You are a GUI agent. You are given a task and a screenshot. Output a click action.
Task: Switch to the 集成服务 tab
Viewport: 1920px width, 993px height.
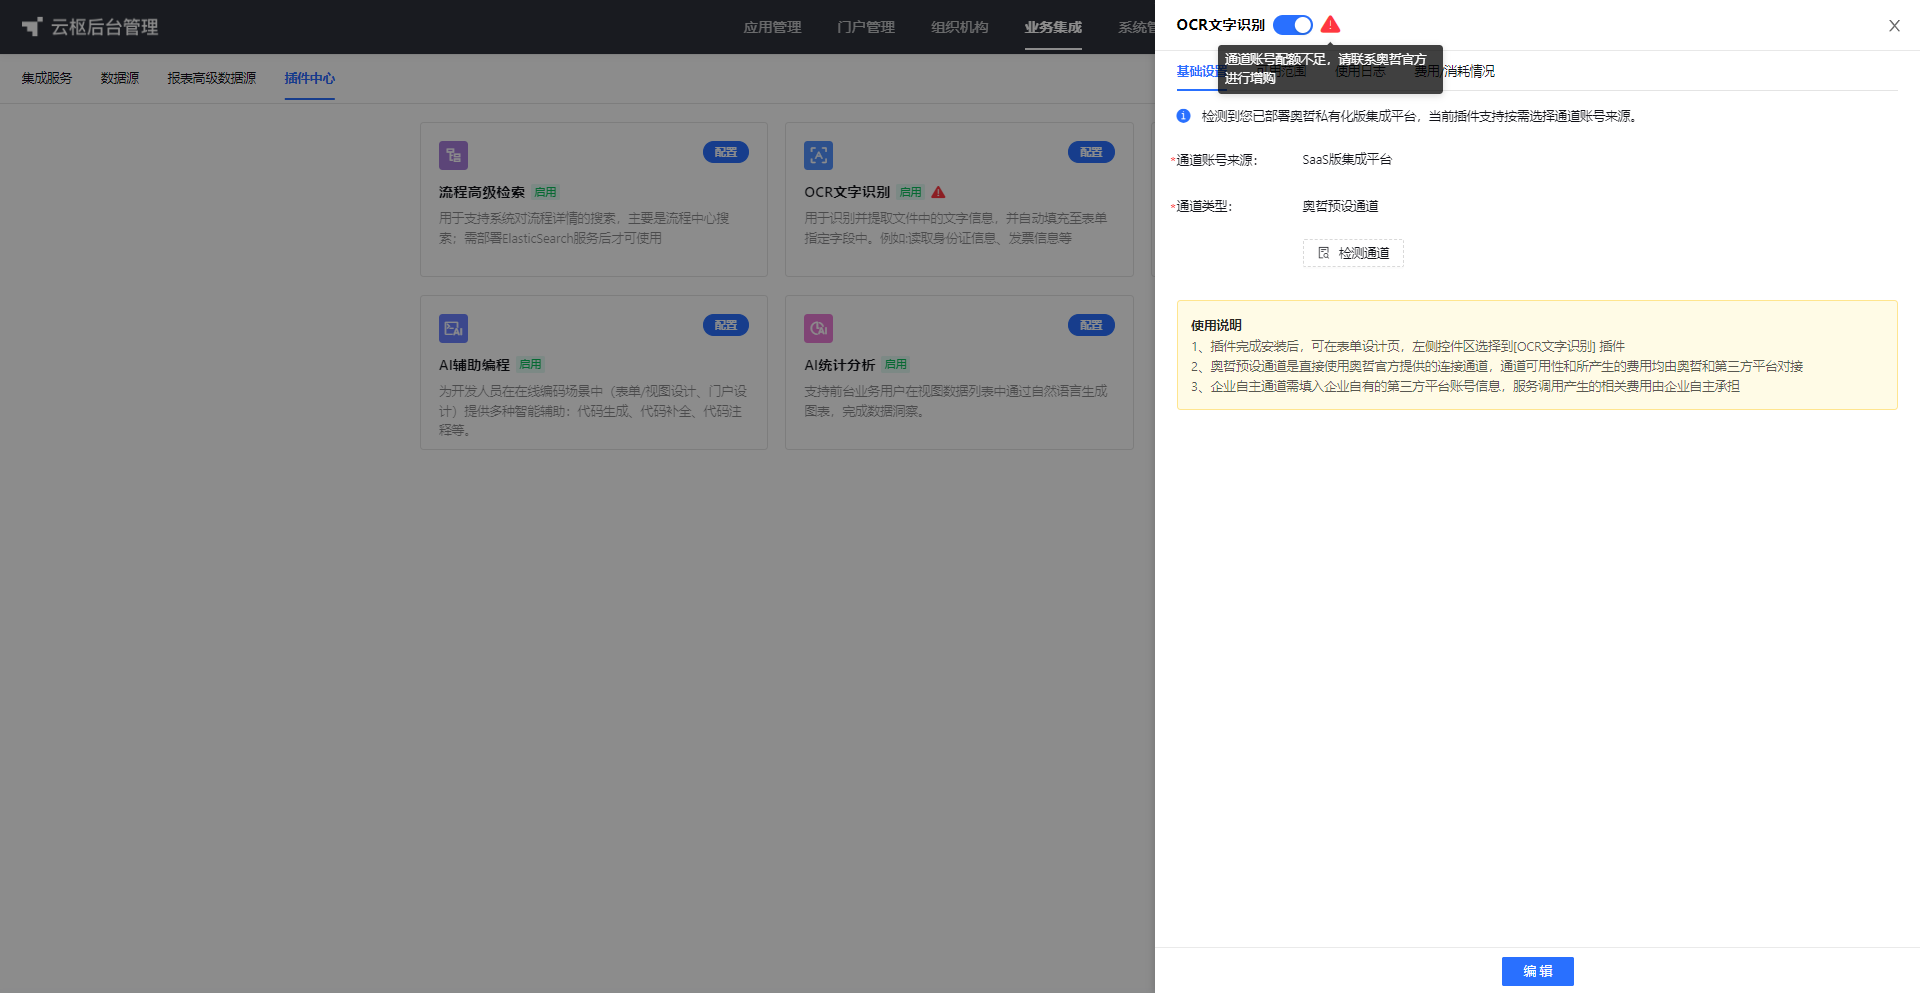pyautogui.click(x=47, y=78)
